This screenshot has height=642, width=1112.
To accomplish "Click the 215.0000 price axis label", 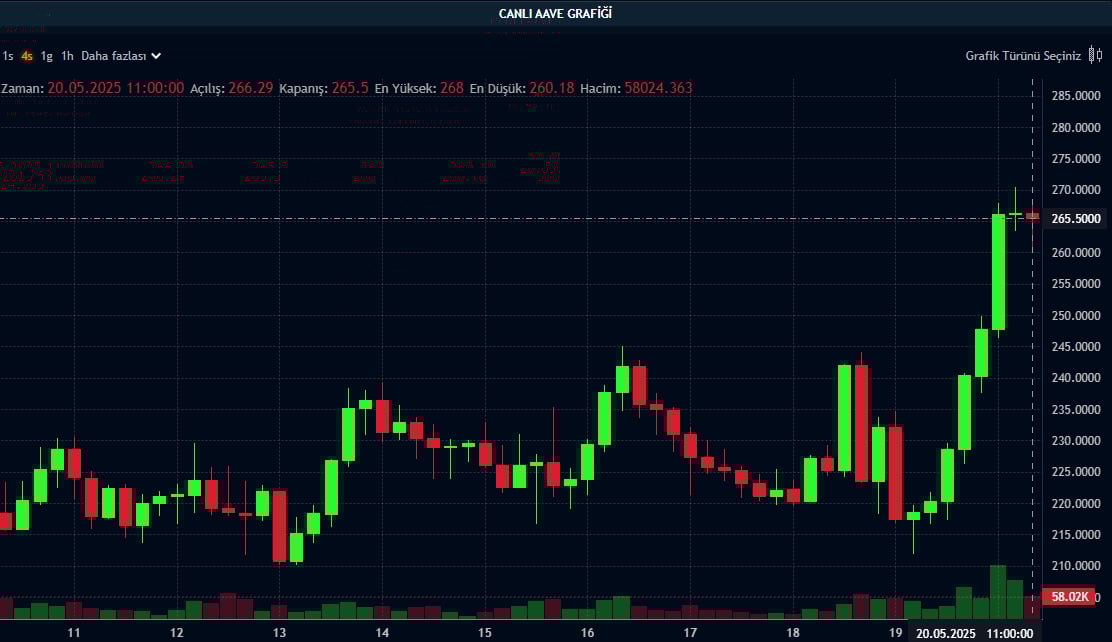I will [x=1076, y=535].
